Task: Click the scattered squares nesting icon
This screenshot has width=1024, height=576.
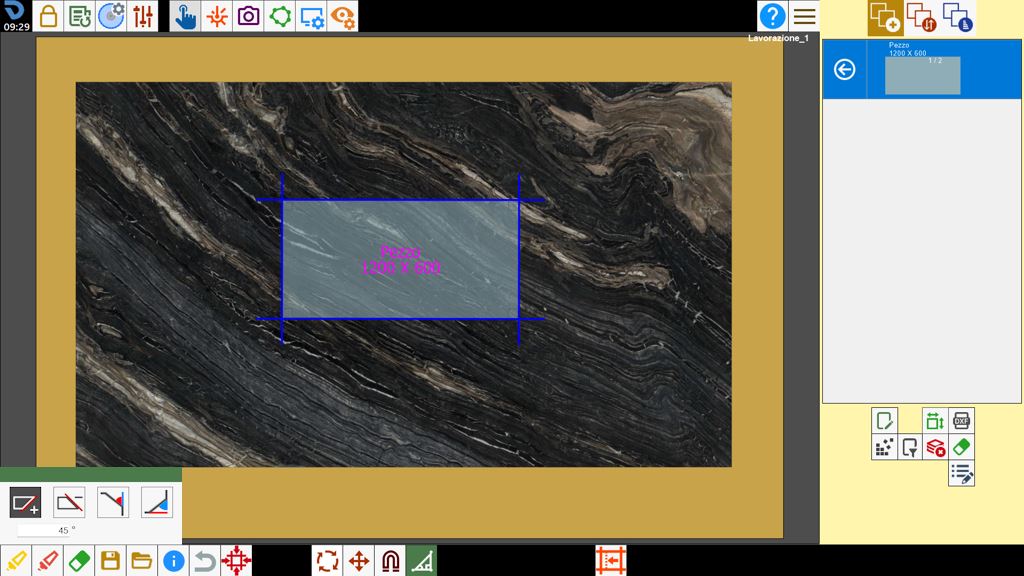Action: [884, 447]
